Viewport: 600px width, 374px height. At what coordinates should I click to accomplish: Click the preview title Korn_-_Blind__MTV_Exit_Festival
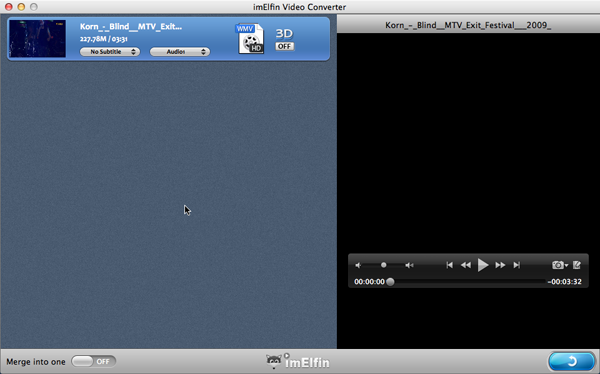point(468,25)
